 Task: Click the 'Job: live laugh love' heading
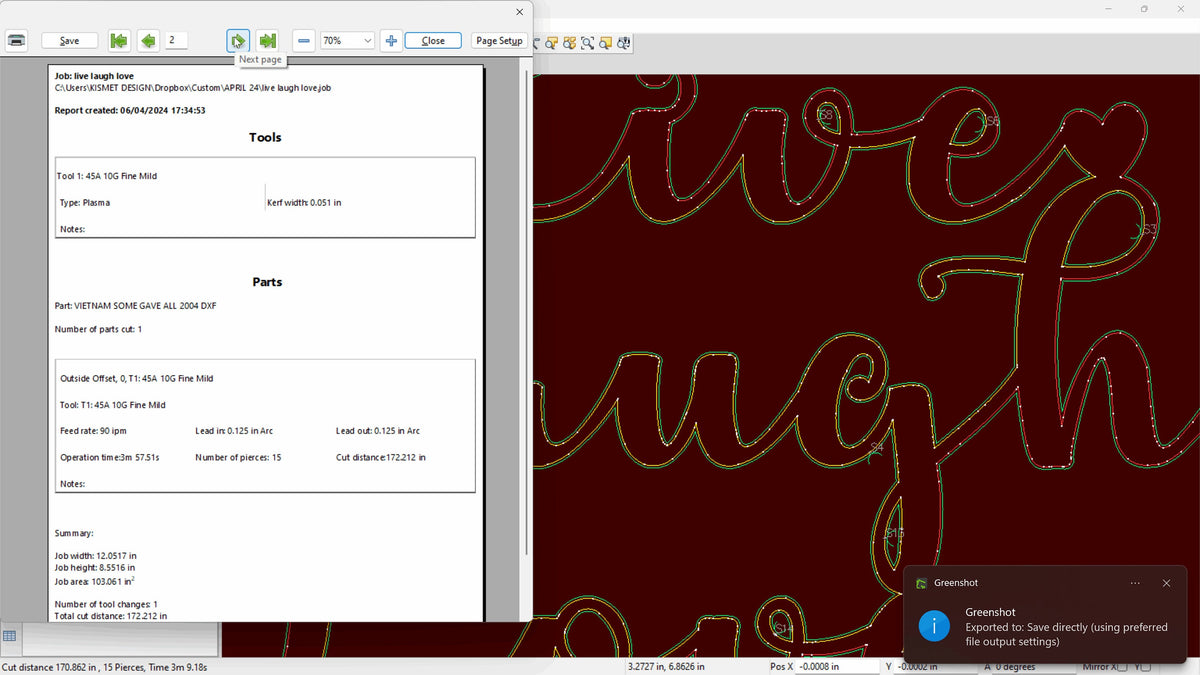94,76
